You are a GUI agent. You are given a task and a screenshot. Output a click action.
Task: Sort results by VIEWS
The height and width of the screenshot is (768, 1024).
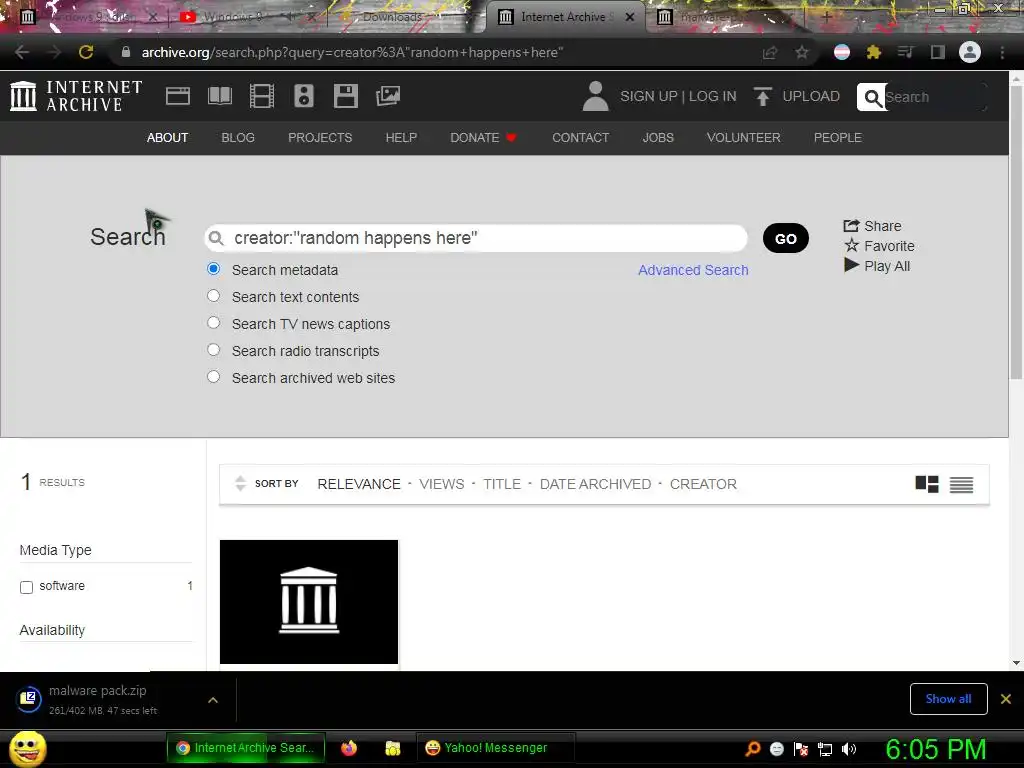441,484
